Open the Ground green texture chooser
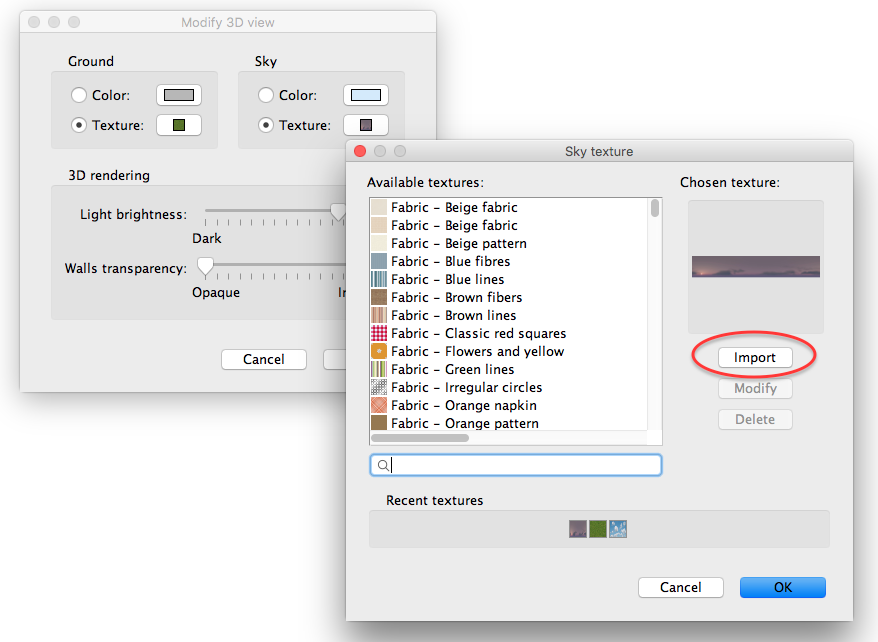 click(178, 125)
